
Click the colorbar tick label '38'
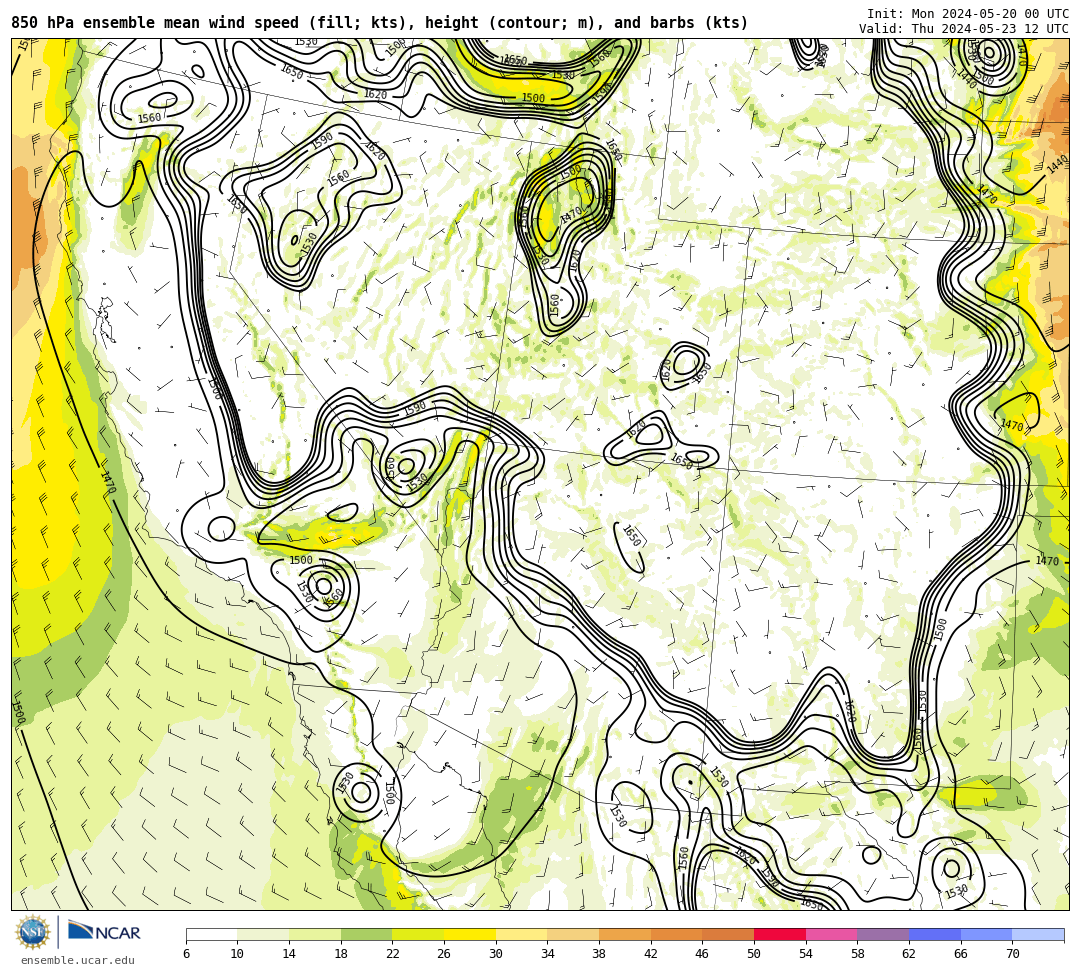point(599,954)
